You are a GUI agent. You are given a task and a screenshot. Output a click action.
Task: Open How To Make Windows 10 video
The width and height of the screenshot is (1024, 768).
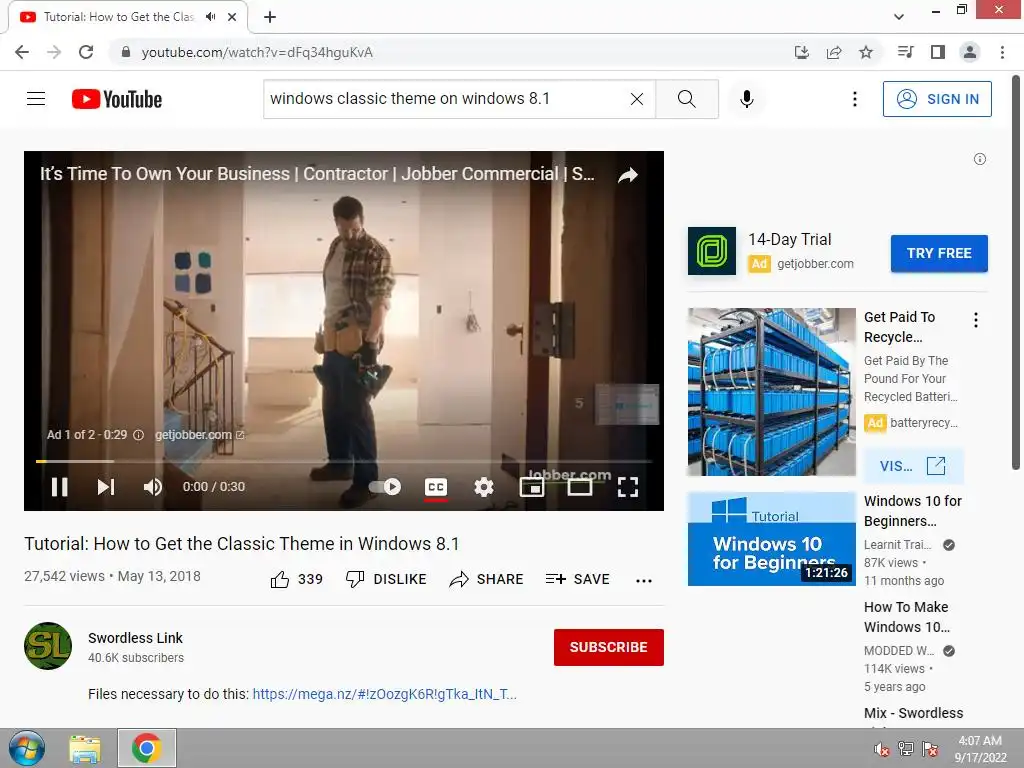(906, 616)
